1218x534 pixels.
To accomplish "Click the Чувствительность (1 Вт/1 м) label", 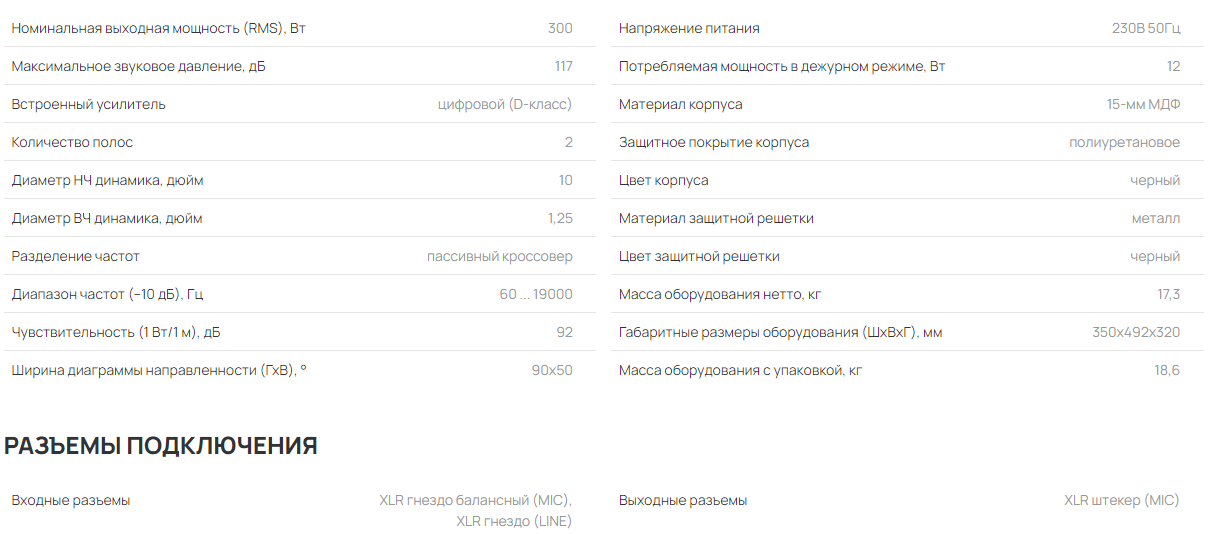I will click(116, 332).
